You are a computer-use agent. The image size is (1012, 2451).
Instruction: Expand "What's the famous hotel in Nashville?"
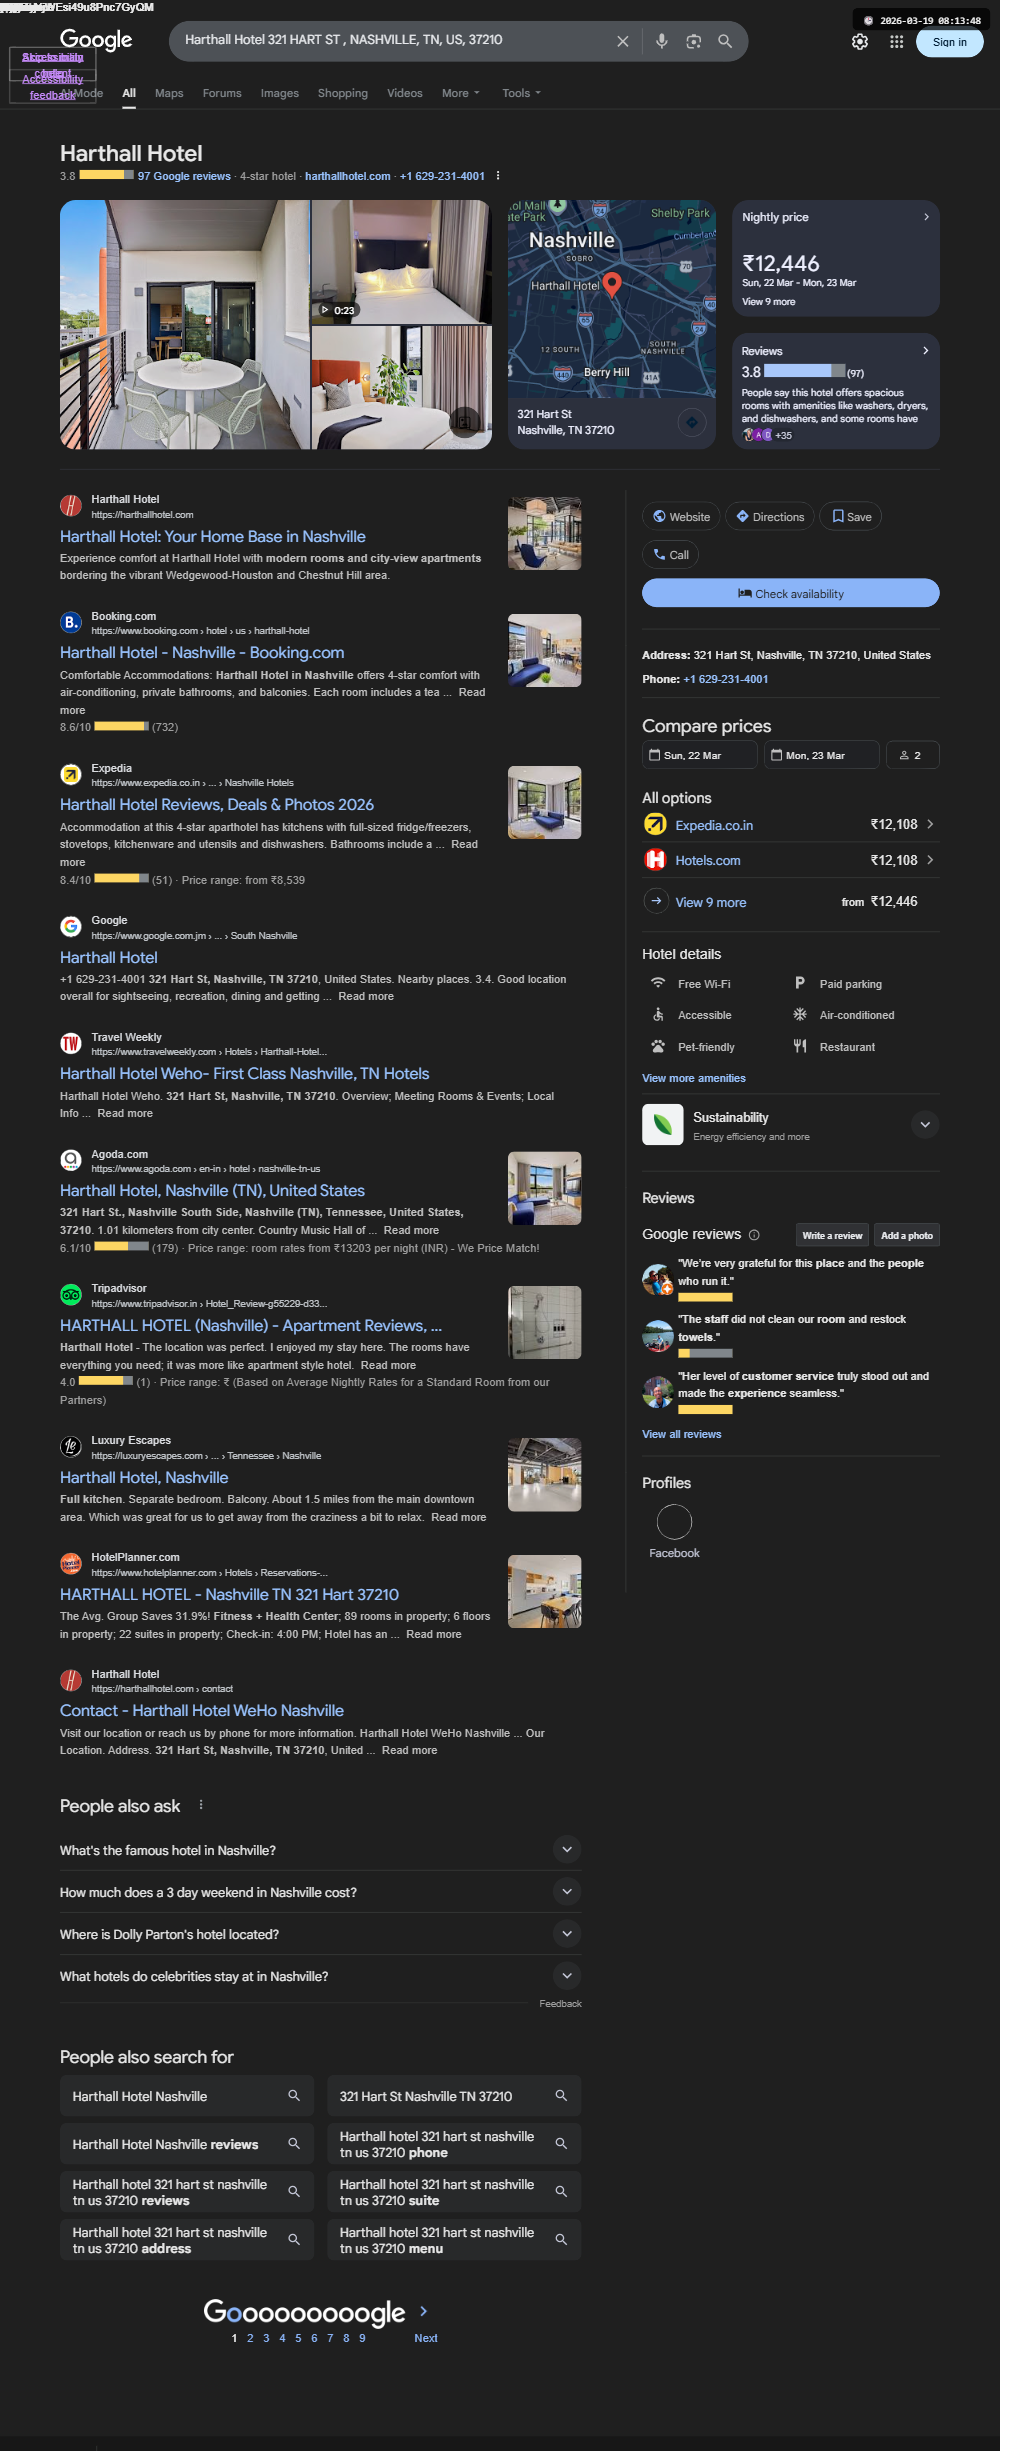click(567, 1849)
